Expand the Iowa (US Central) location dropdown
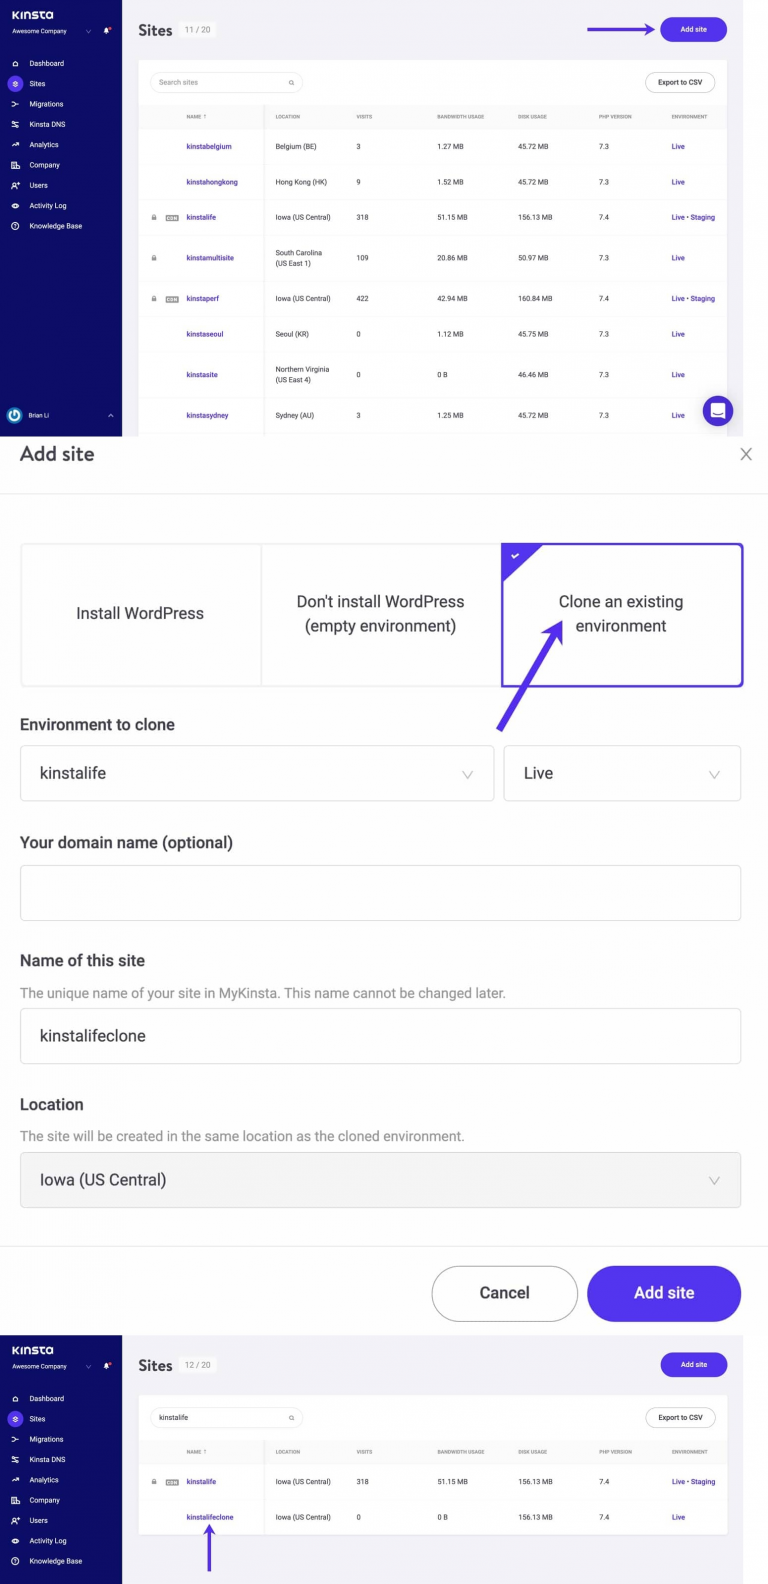Image resolution: width=768 pixels, height=1584 pixels. click(380, 1180)
